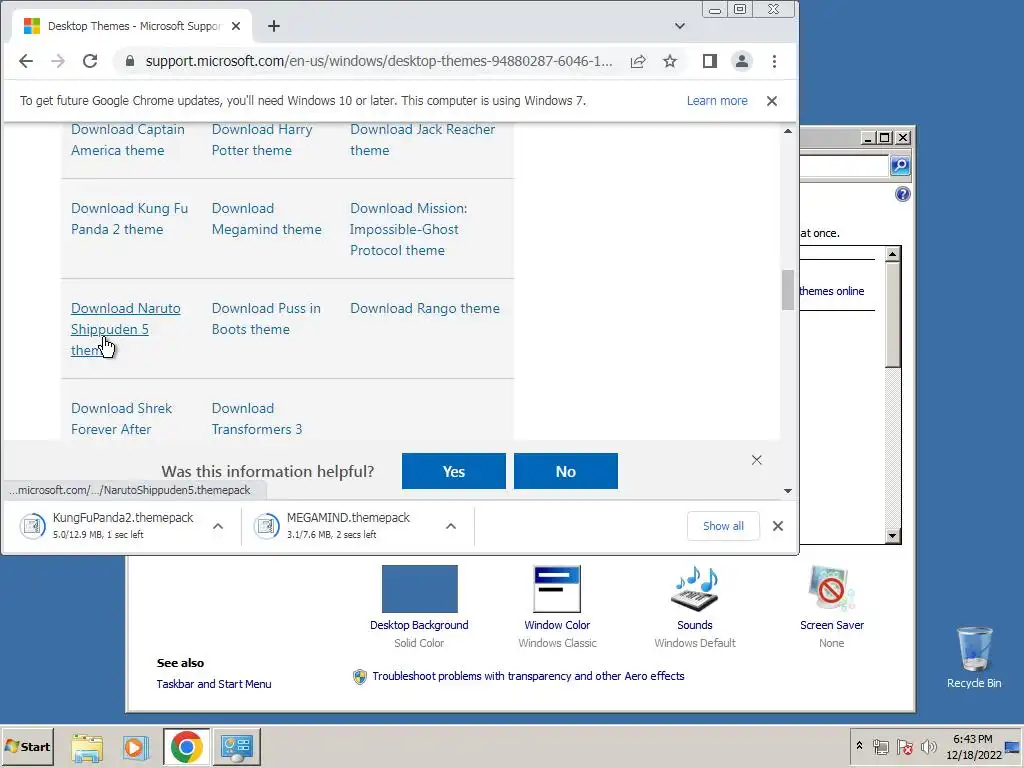
Task: Switch to Chrome via its taskbar icon
Action: [187, 747]
